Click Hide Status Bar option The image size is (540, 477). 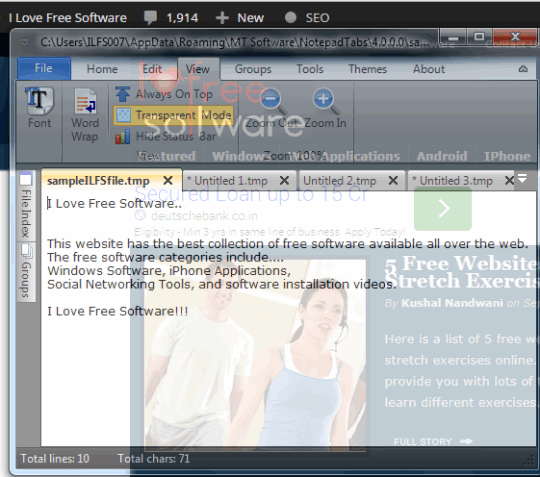click(165, 136)
